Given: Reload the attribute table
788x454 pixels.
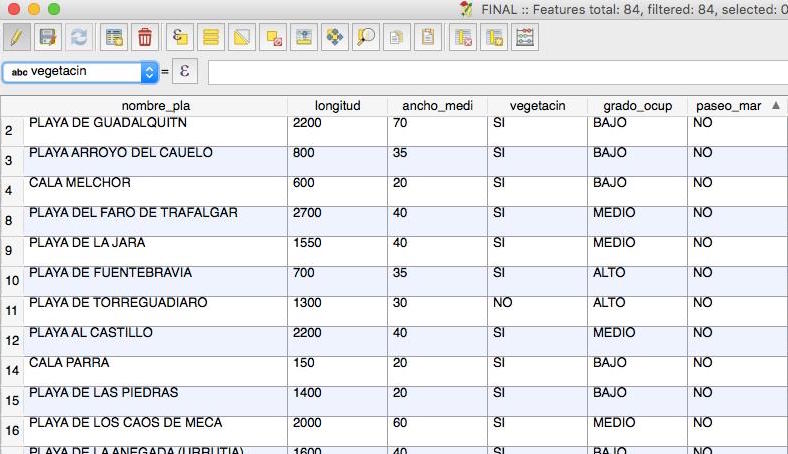Looking at the screenshot, I should pos(78,38).
